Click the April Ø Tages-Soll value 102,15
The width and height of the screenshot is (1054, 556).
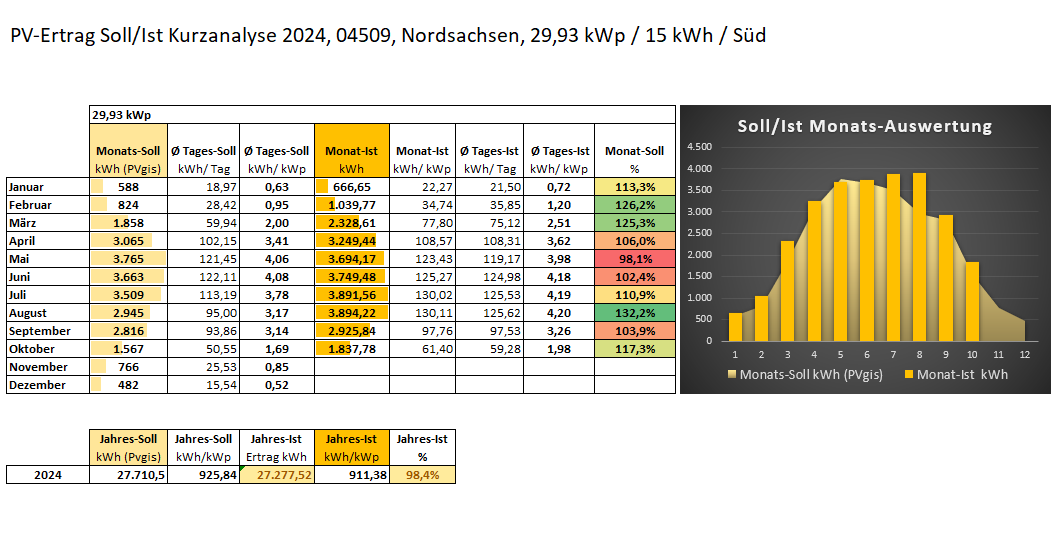tap(203, 241)
